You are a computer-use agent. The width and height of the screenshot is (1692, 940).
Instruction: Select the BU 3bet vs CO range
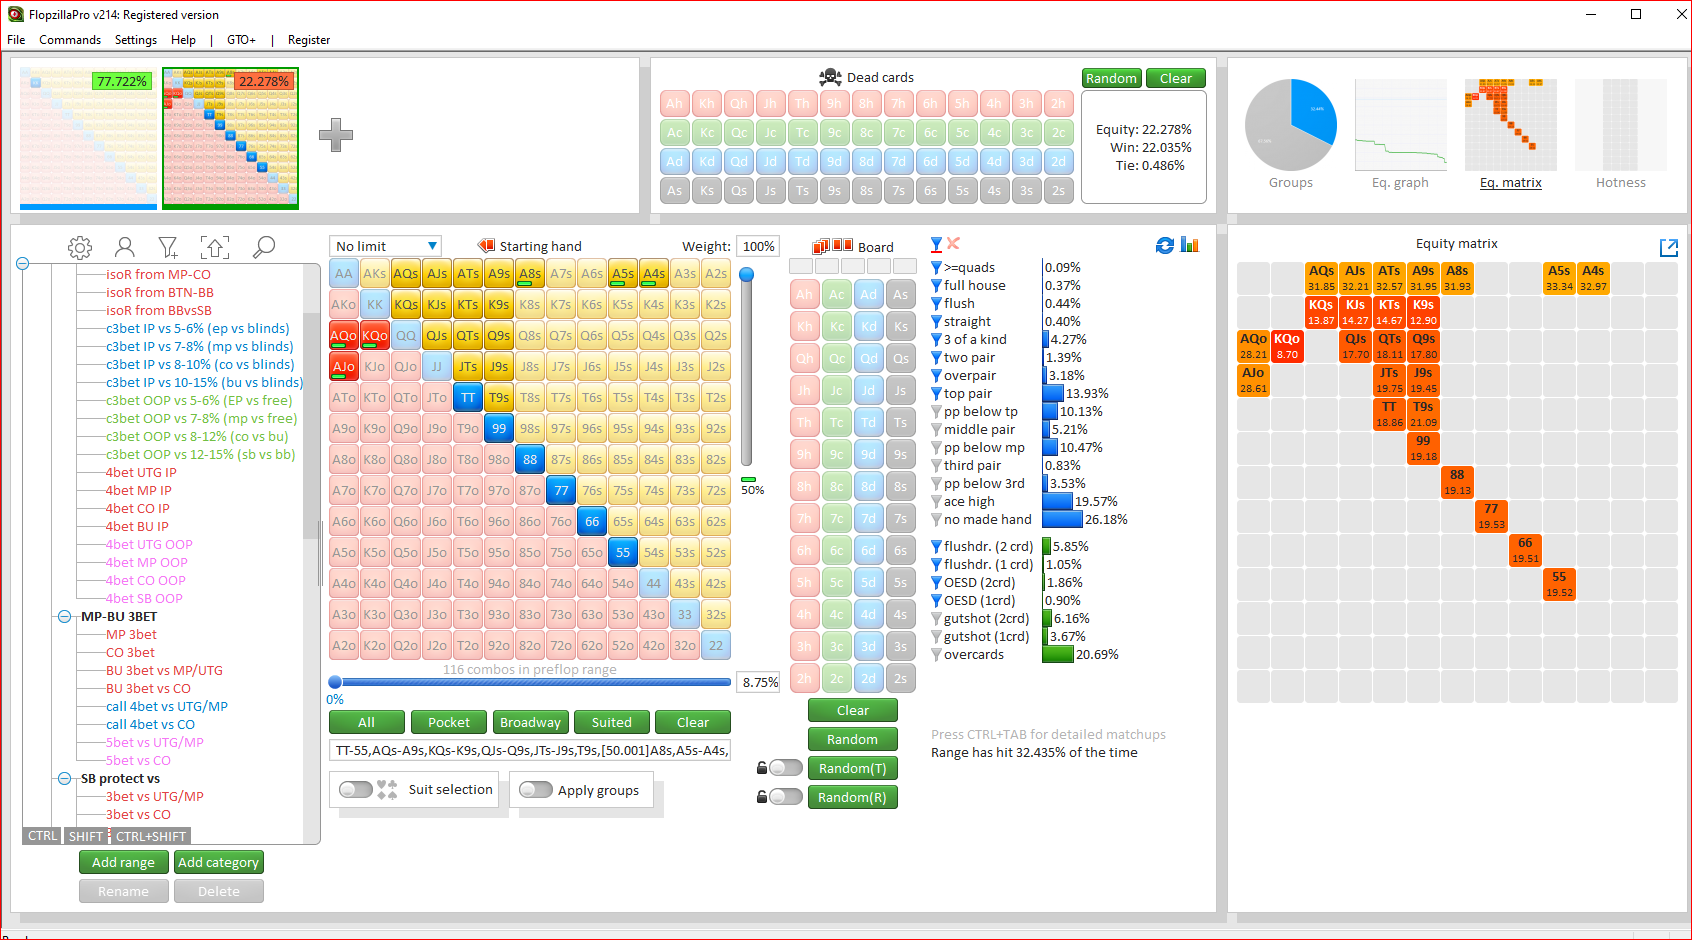(148, 689)
